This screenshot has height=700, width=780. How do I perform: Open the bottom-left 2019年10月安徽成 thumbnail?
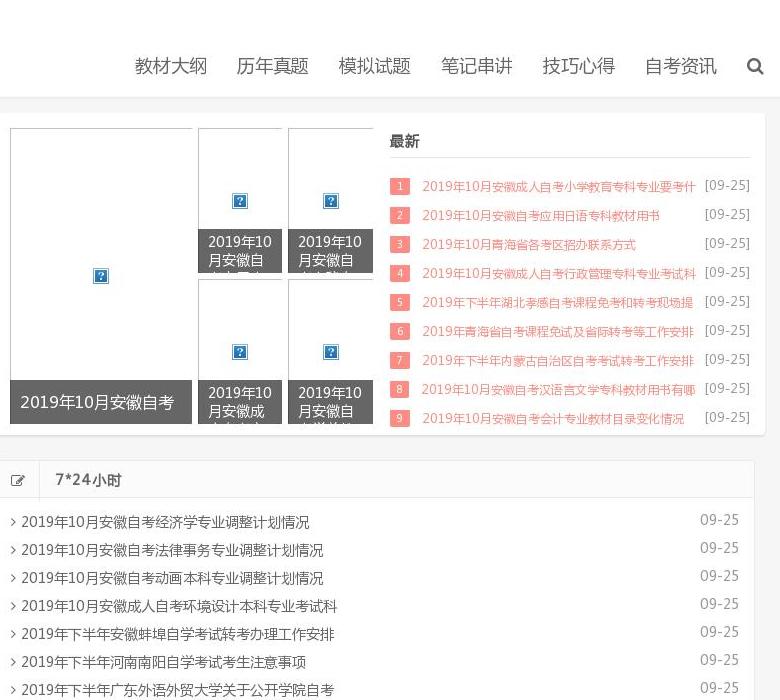[240, 352]
